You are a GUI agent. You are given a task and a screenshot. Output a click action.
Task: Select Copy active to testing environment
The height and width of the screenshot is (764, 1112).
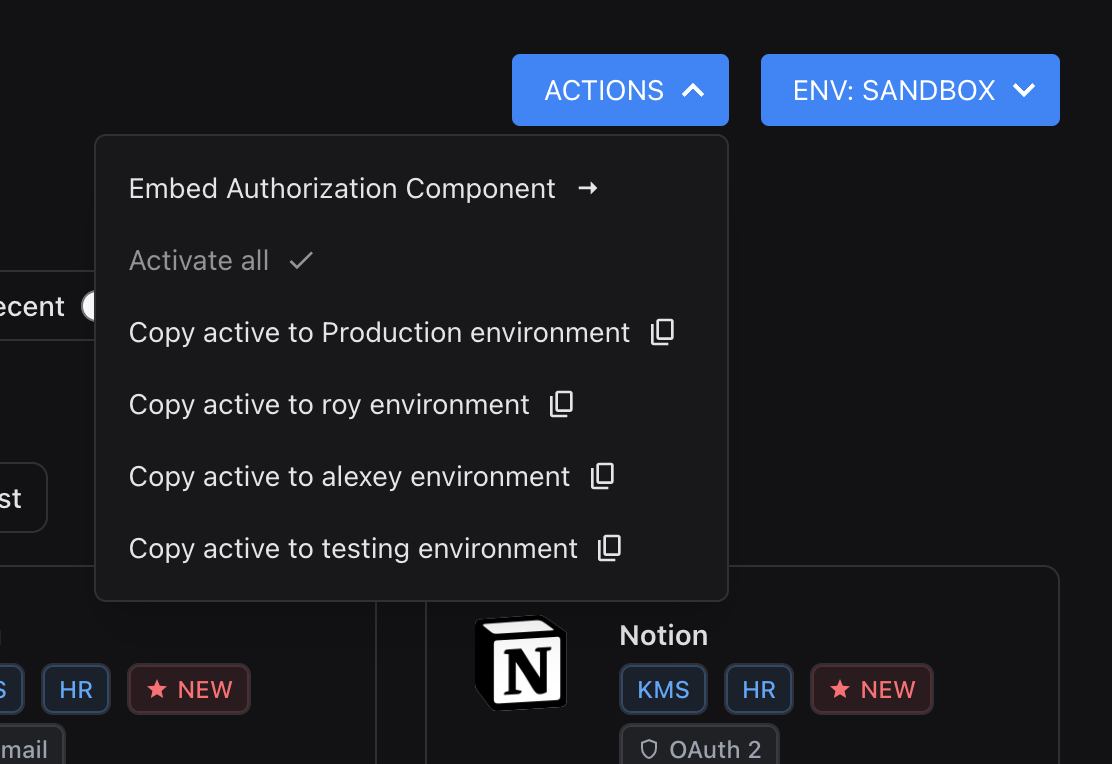click(x=353, y=549)
